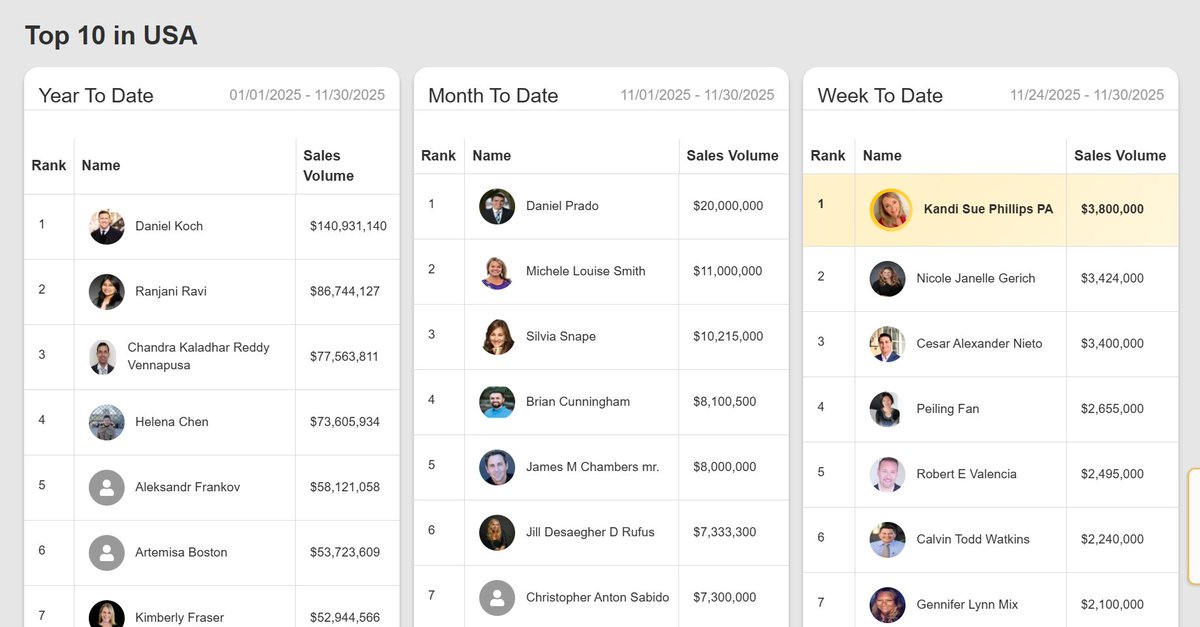Image resolution: width=1200 pixels, height=627 pixels.
Task: Click Rank column header in Week To Date
Action: pyautogui.click(x=828, y=156)
